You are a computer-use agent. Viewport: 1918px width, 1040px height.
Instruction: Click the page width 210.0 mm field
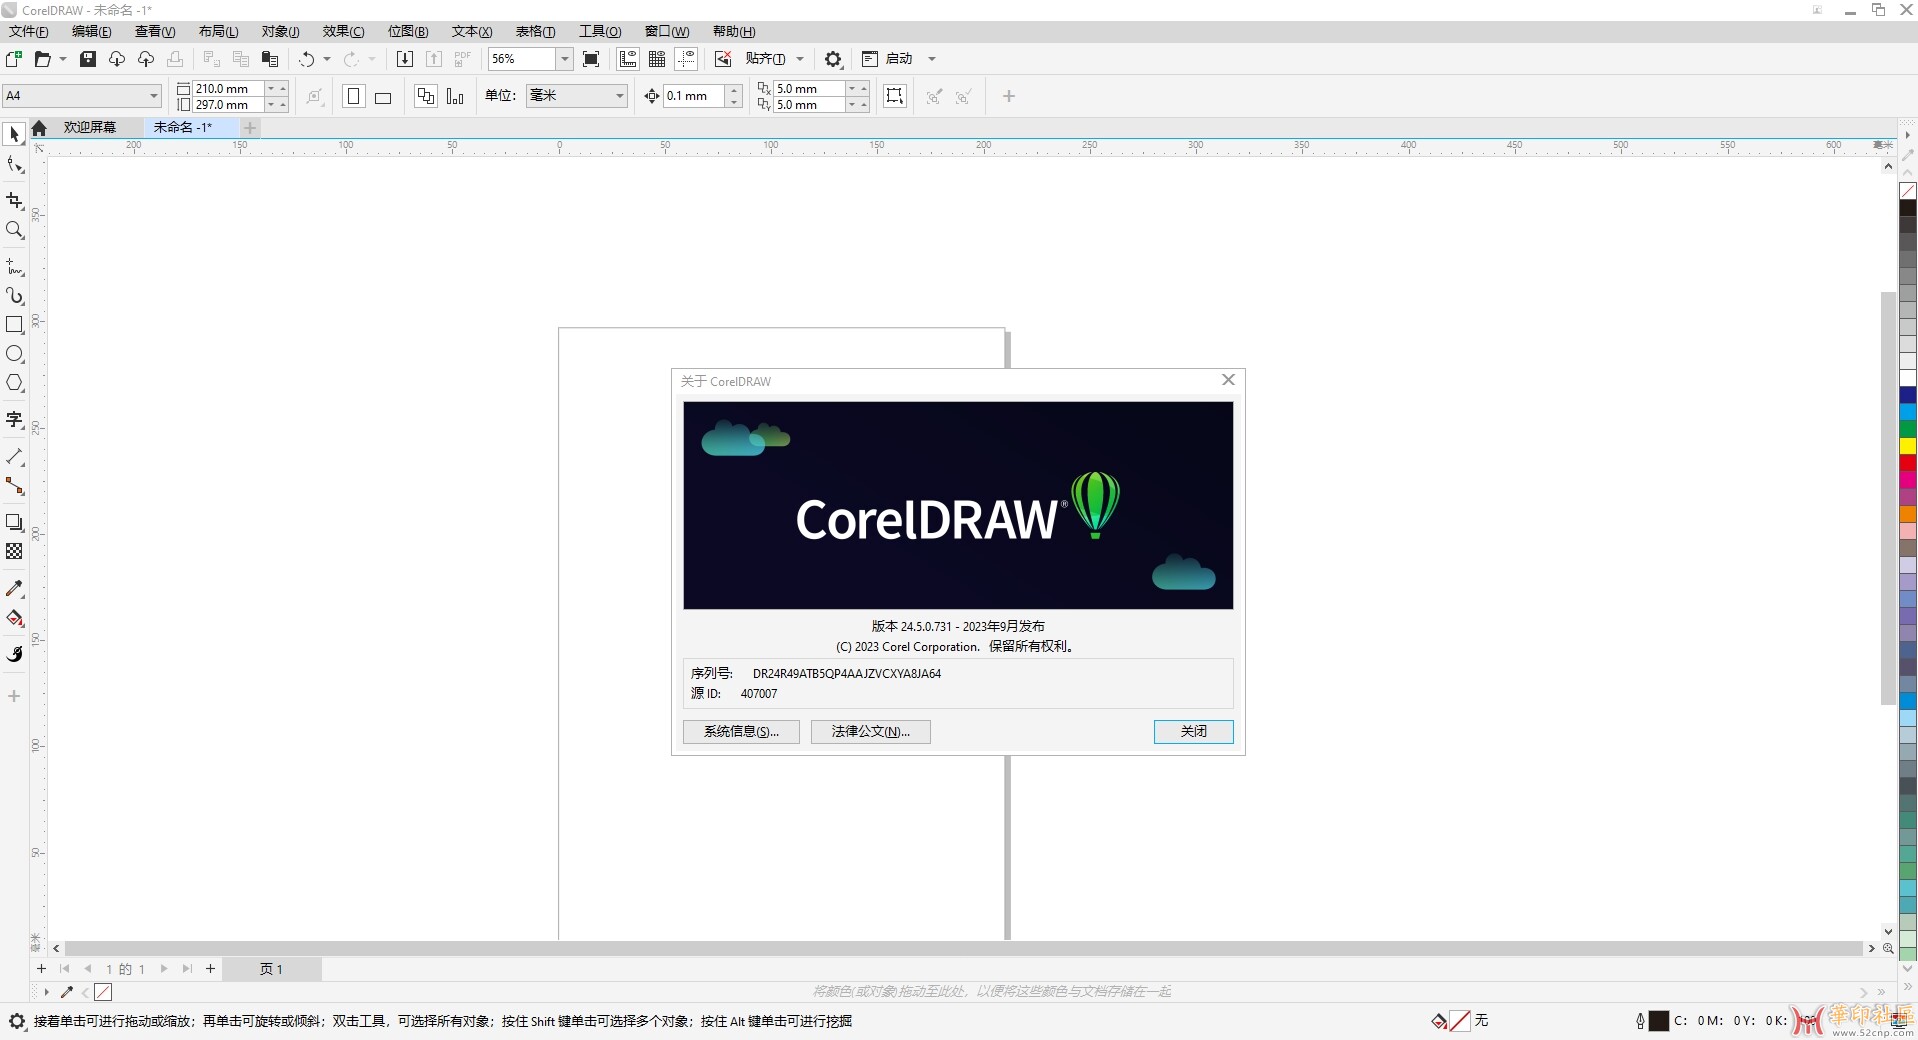tap(228, 88)
